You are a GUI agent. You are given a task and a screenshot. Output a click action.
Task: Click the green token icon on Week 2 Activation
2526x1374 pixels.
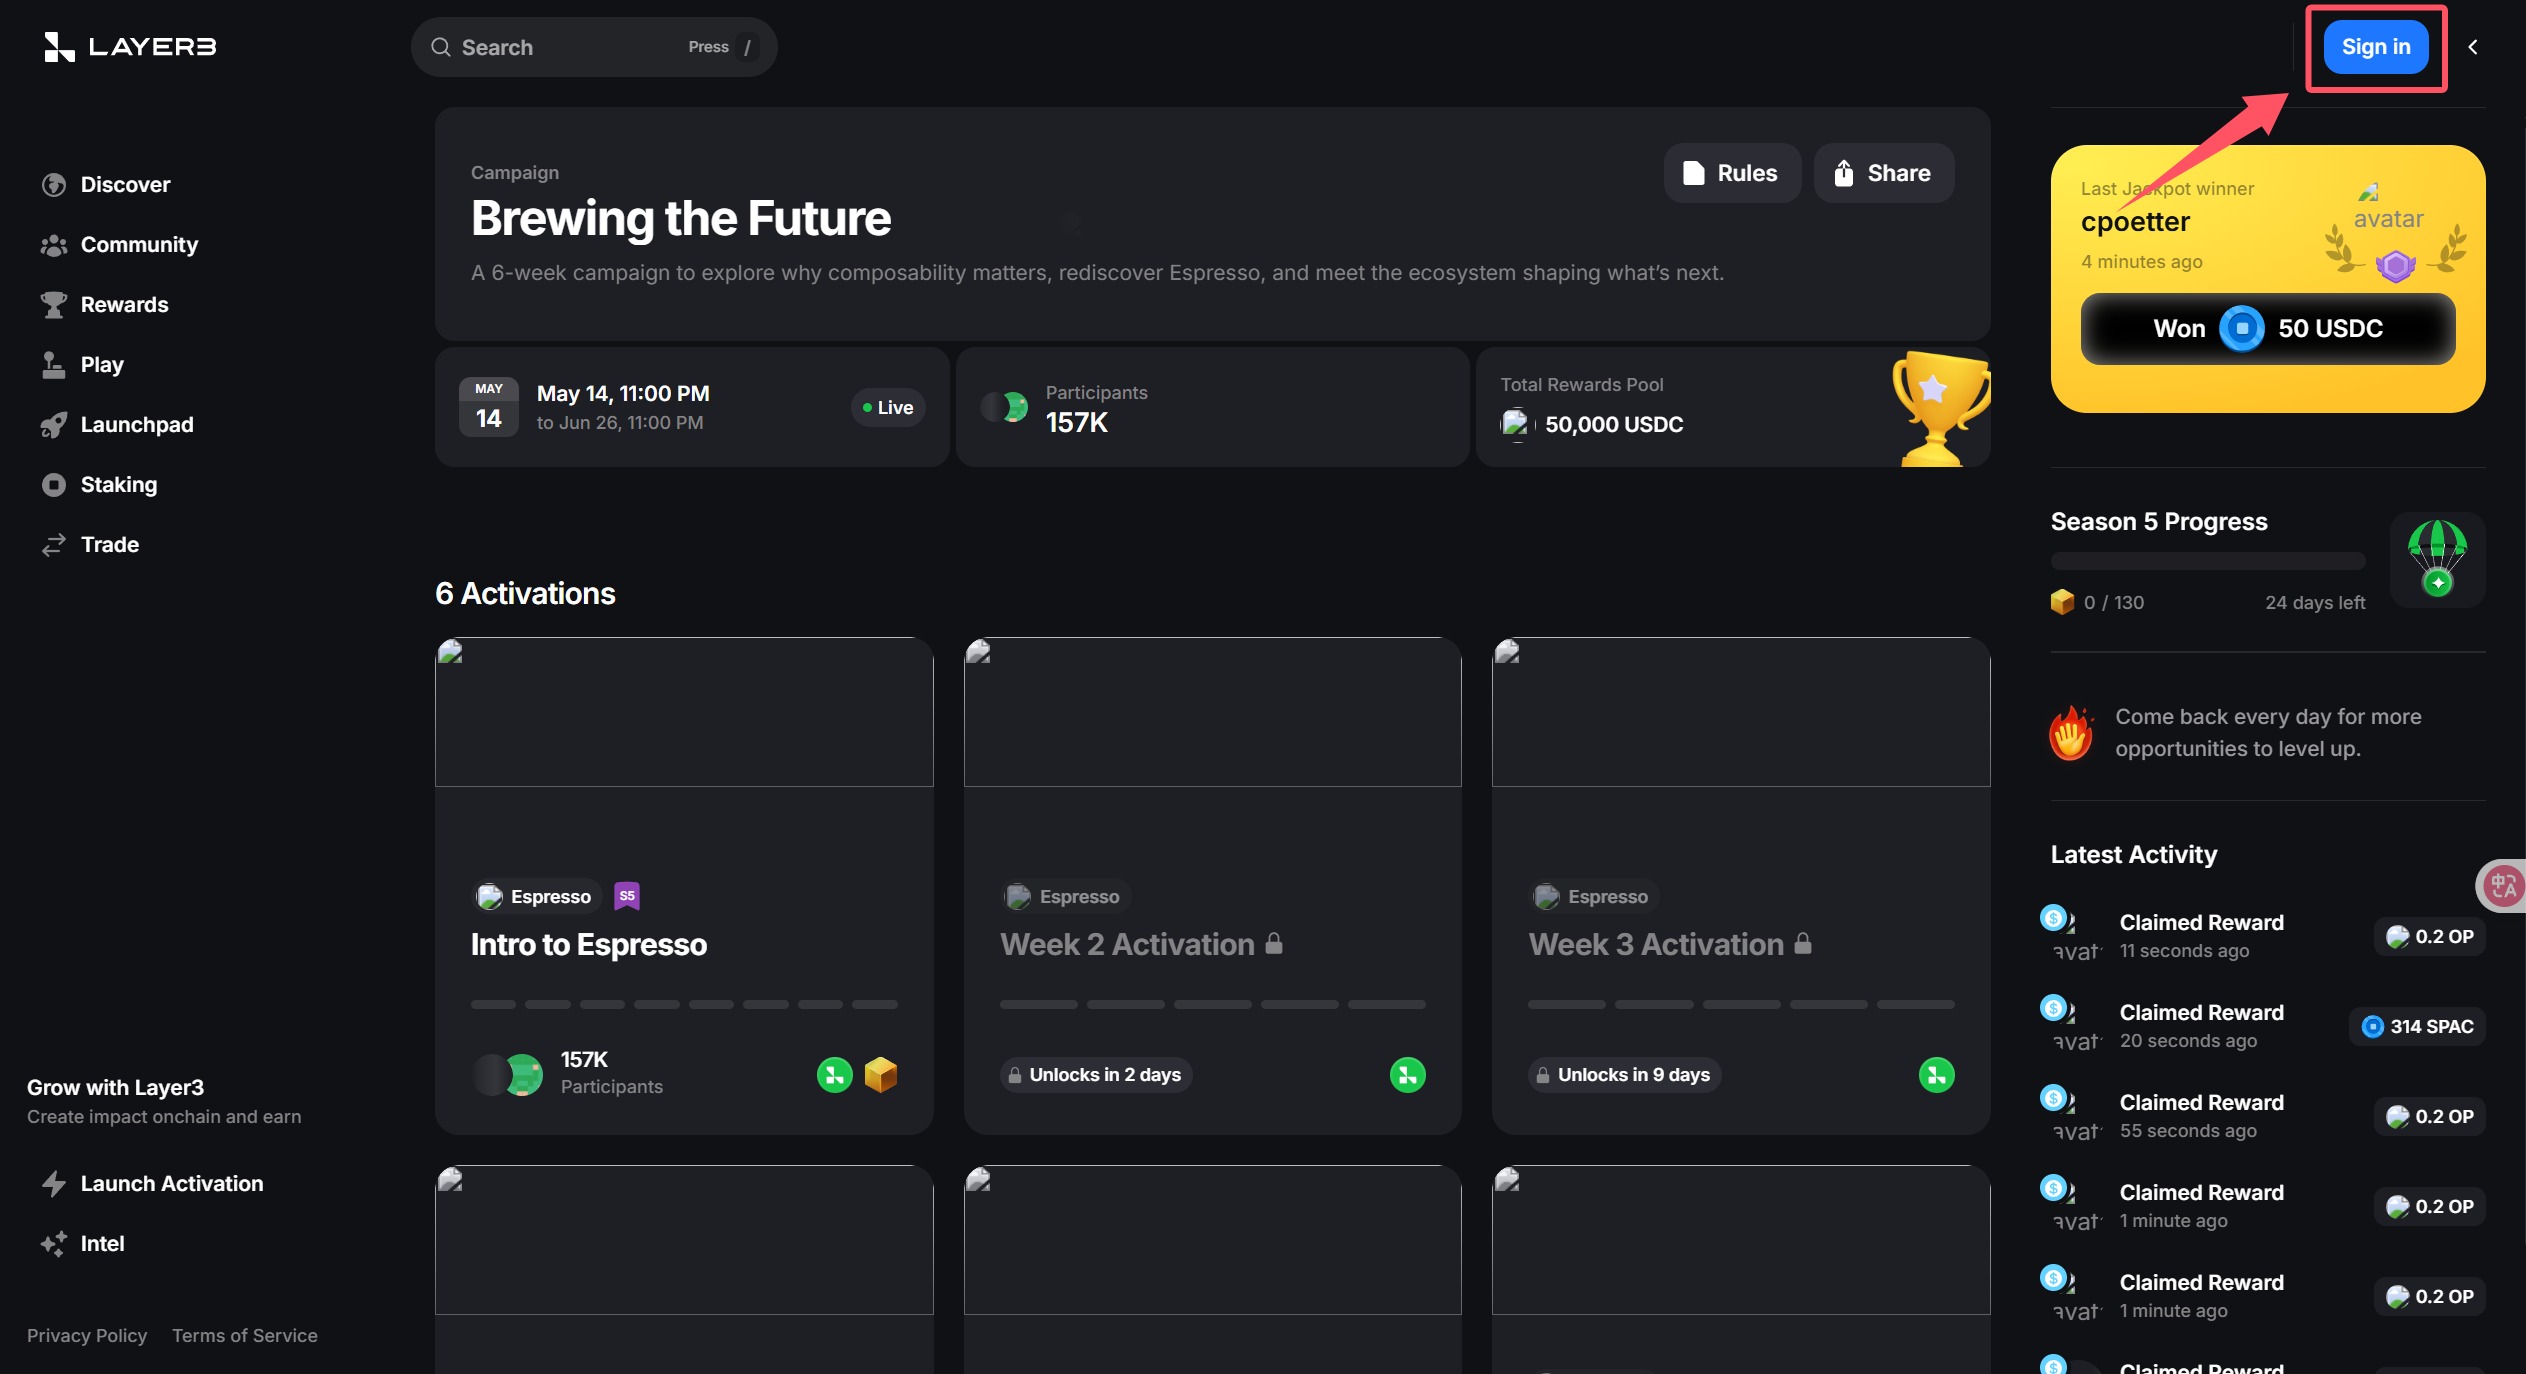point(1408,1075)
